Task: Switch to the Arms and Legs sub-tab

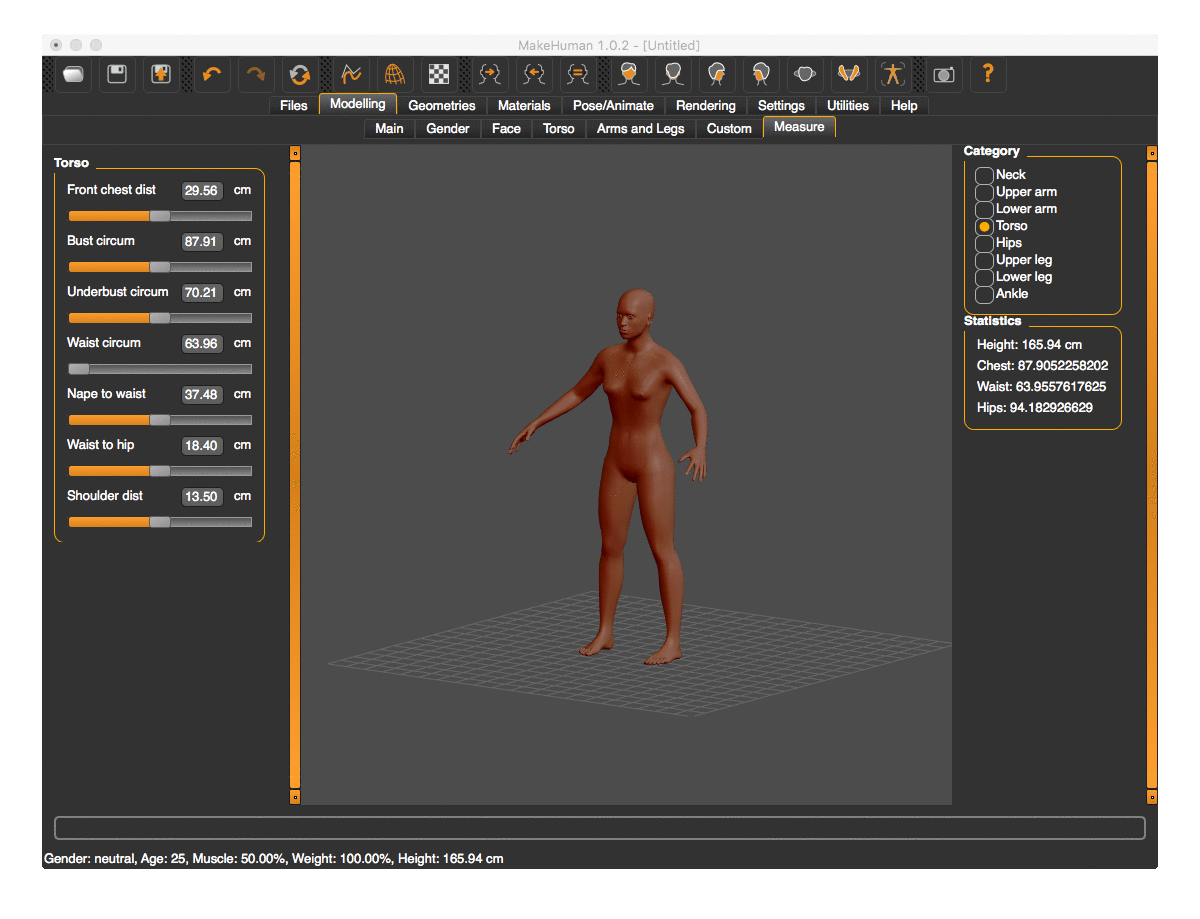Action: click(640, 128)
